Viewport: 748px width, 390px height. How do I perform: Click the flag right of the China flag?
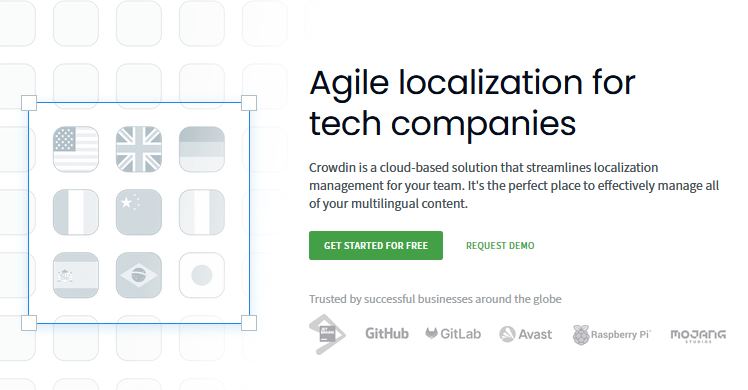pyautogui.click(x=202, y=212)
